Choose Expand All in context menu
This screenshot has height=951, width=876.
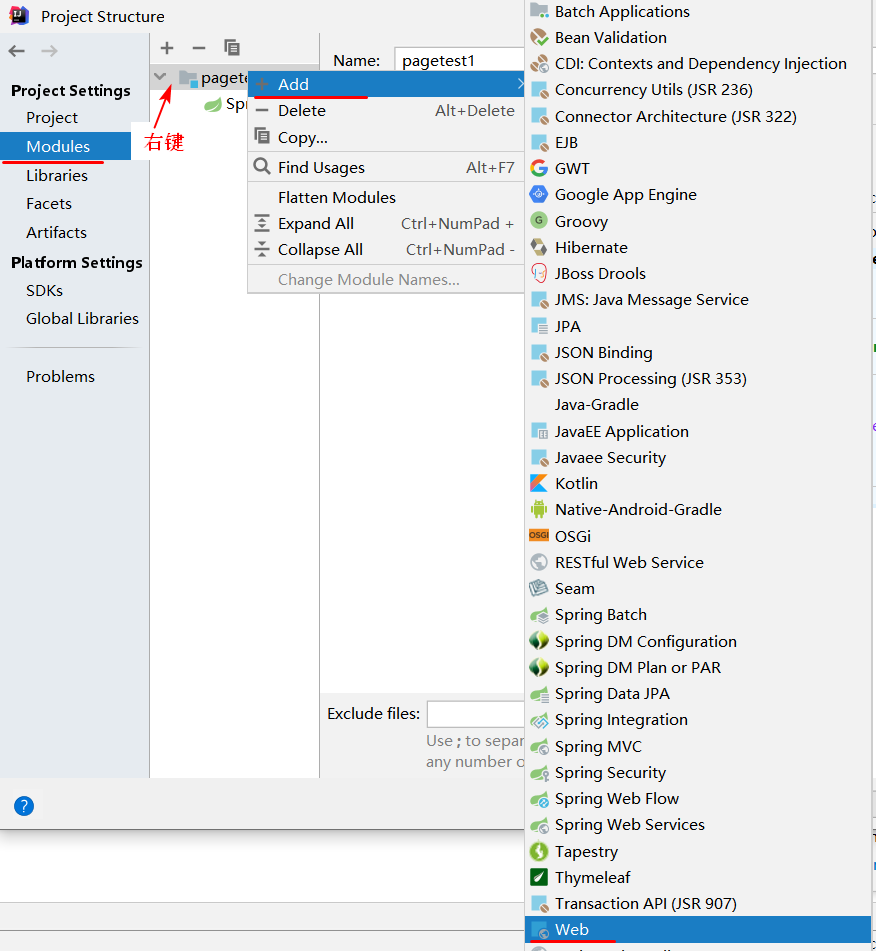(386, 223)
